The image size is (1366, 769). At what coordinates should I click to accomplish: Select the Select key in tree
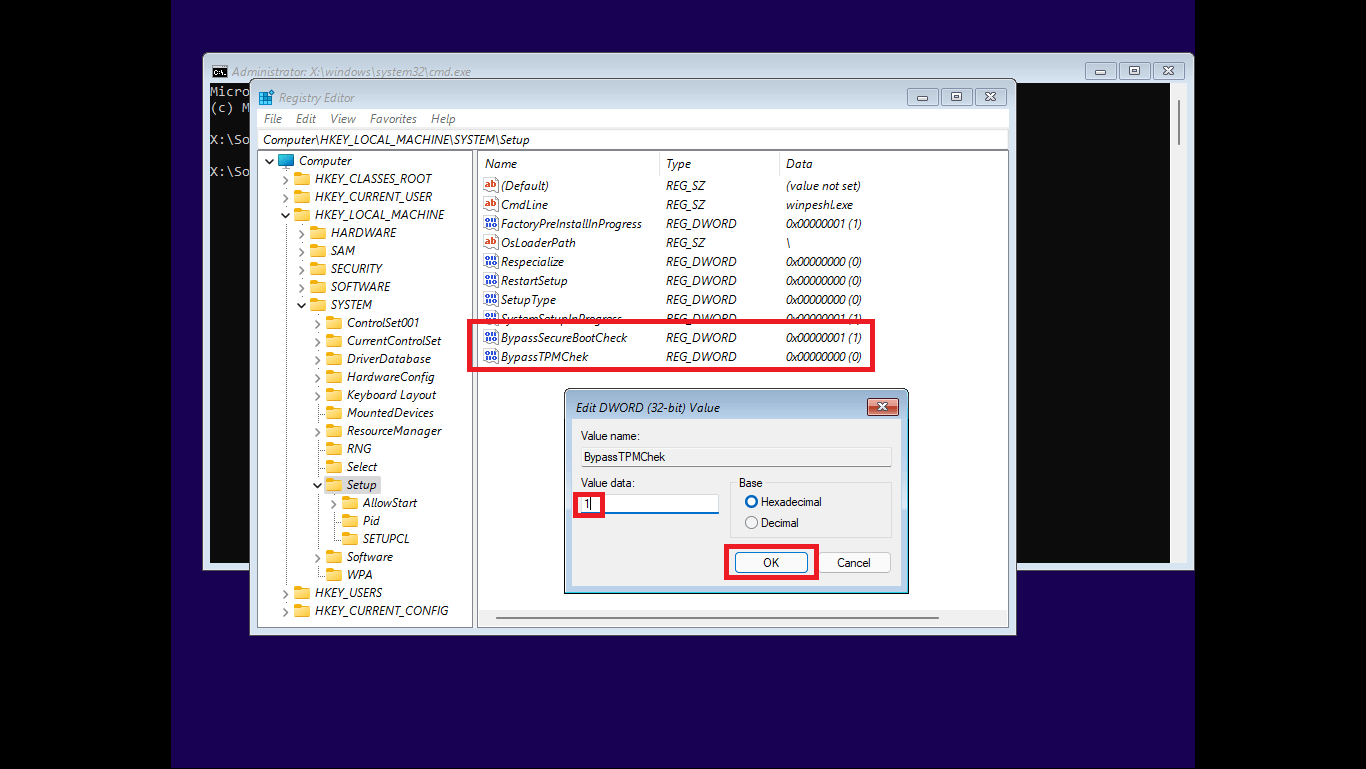click(362, 467)
